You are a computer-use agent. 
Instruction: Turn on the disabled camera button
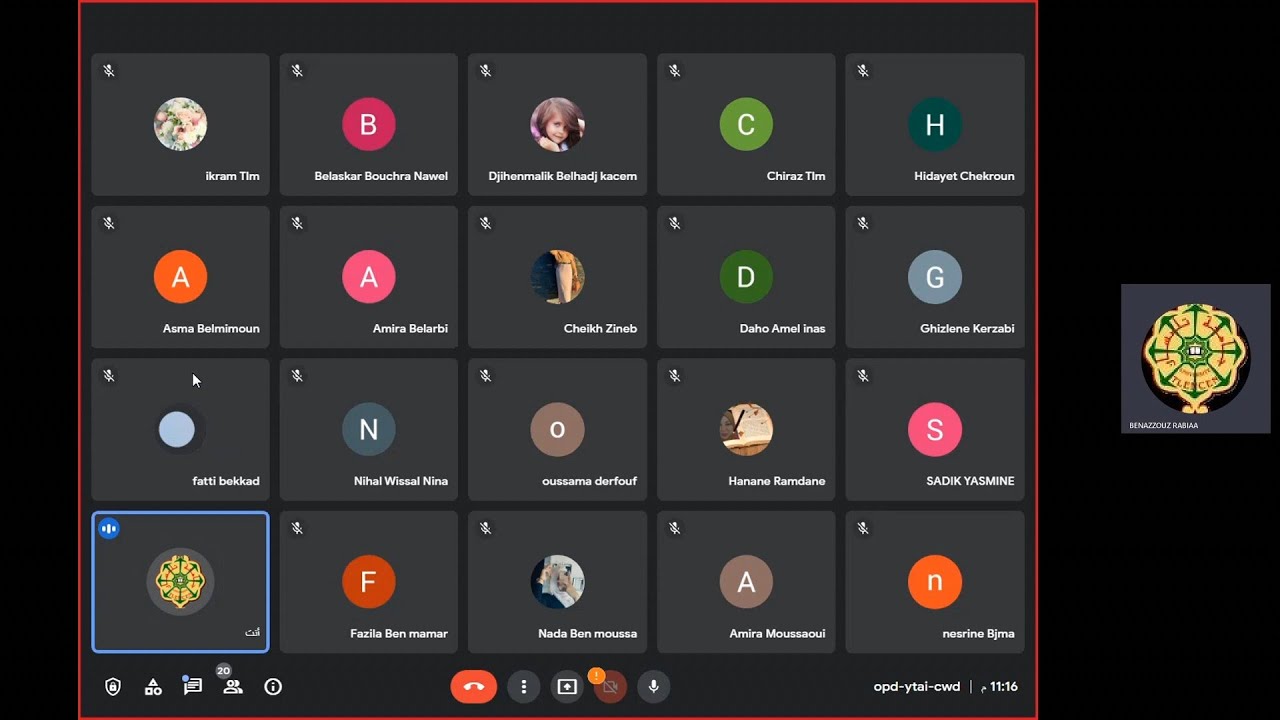click(610, 687)
